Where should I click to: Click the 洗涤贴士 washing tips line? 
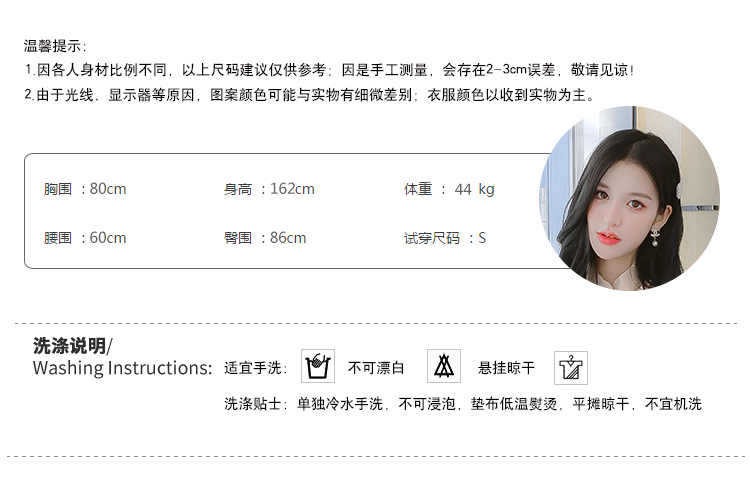[x=463, y=404]
